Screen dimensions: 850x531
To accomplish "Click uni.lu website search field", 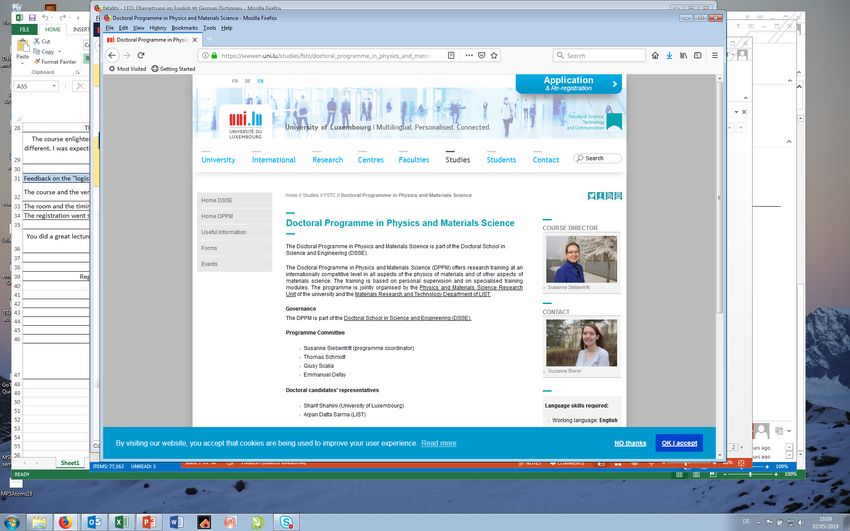I will pyautogui.click(x=597, y=158).
